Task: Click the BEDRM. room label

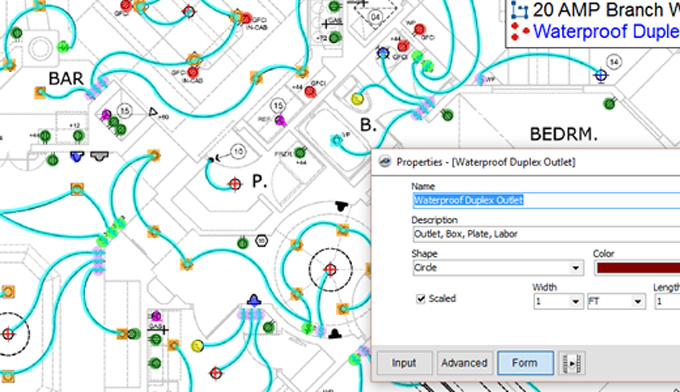Action: coord(563,134)
